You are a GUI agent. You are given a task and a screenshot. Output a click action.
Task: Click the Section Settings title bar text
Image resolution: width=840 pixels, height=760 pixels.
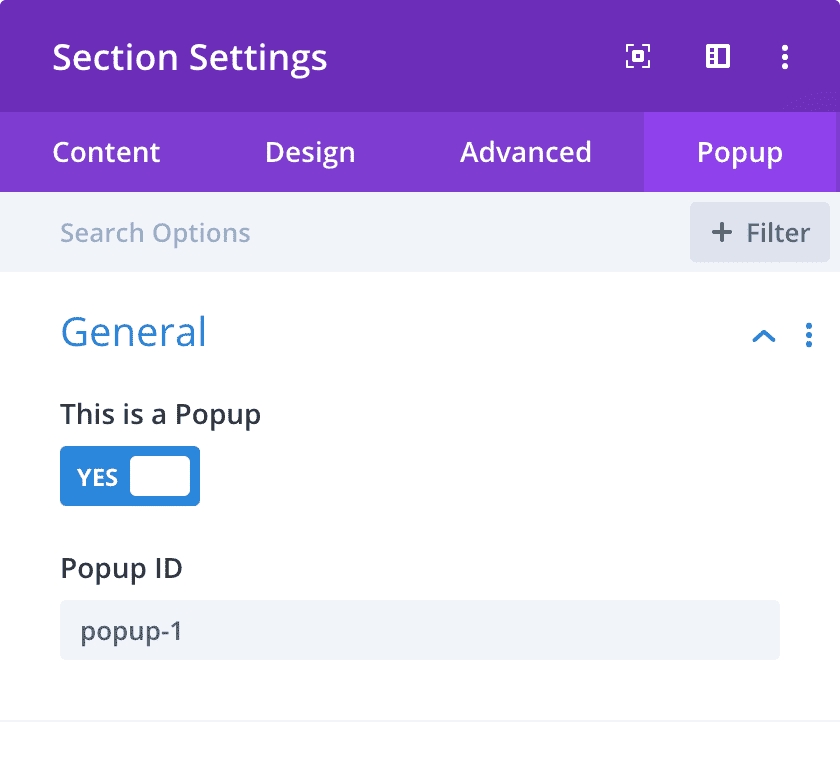point(190,57)
